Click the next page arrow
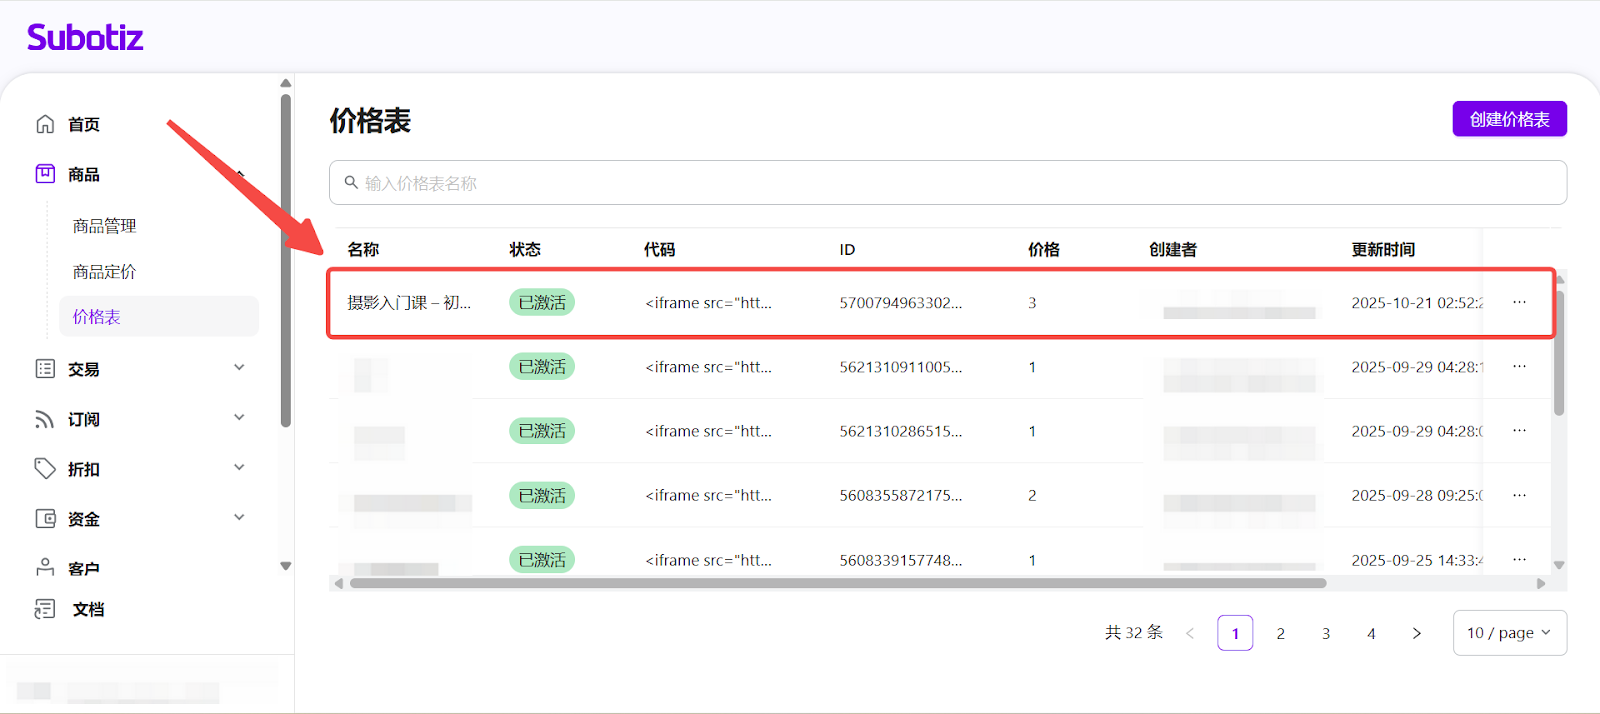The image size is (1600, 714). (x=1416, y=633)
